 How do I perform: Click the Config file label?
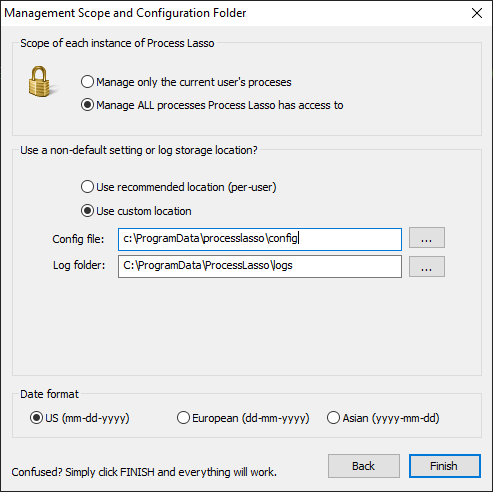click(x=78, y=239)
